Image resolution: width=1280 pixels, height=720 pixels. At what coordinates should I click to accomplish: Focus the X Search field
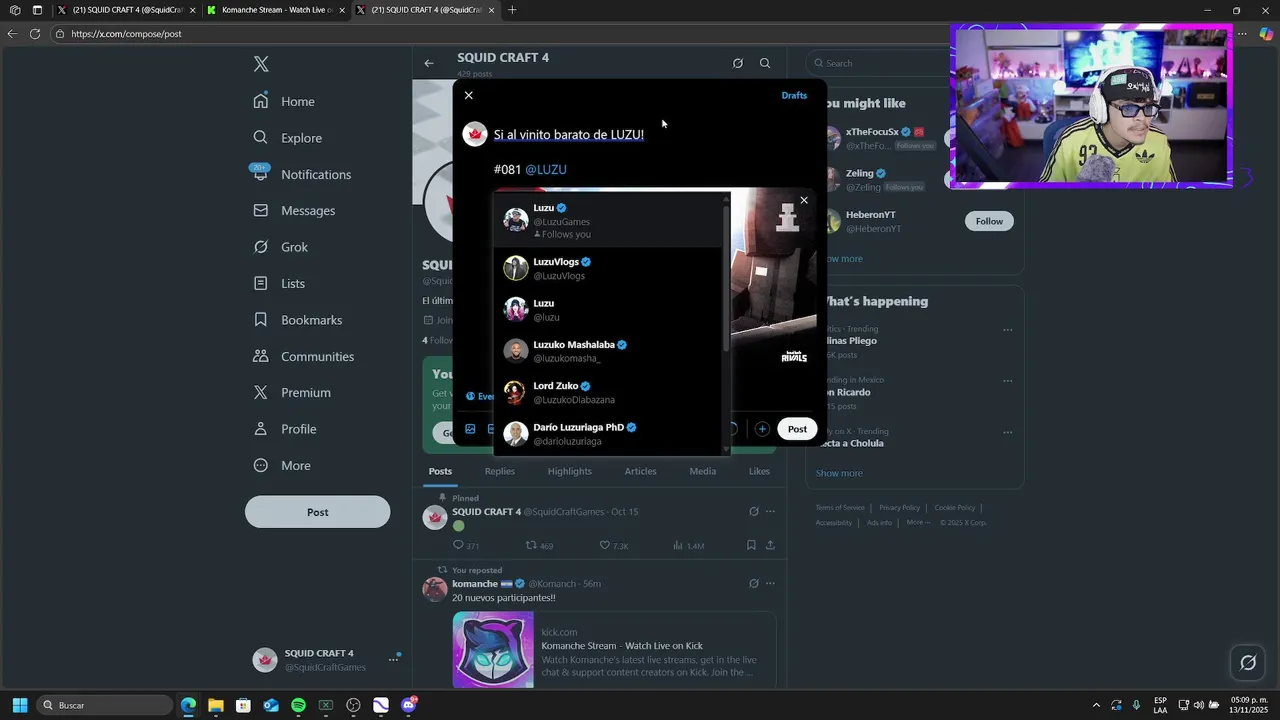(880, 63)
